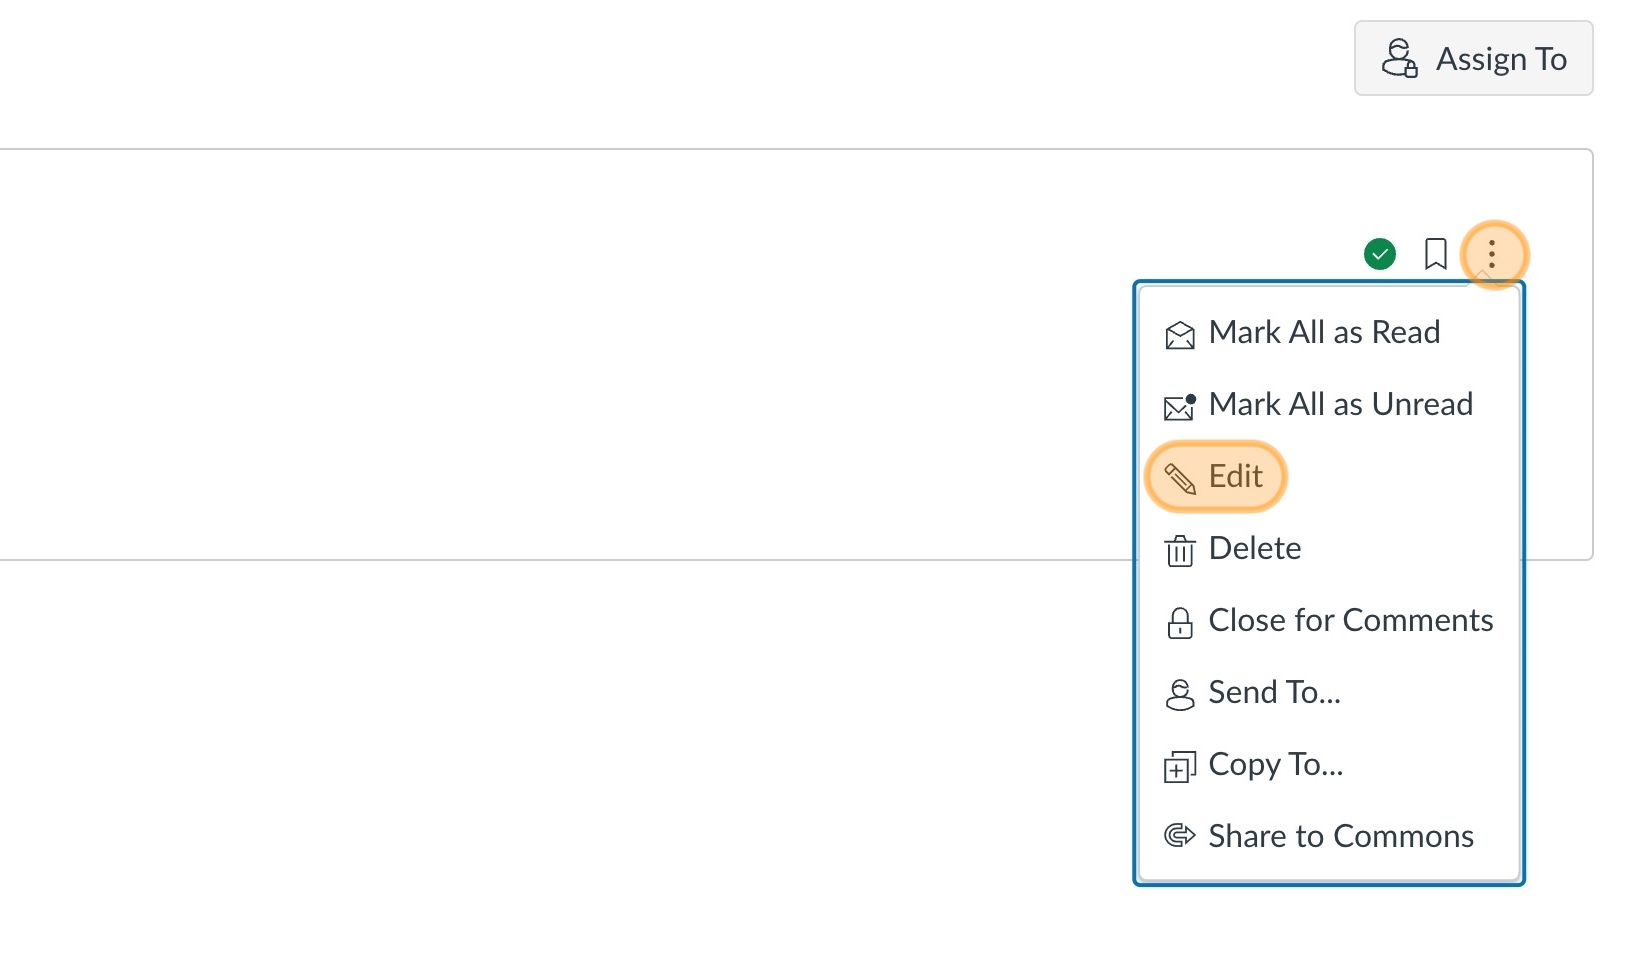
Task: Click the padlock icon next to Close for Comments
Action: tap(1180, 623)
